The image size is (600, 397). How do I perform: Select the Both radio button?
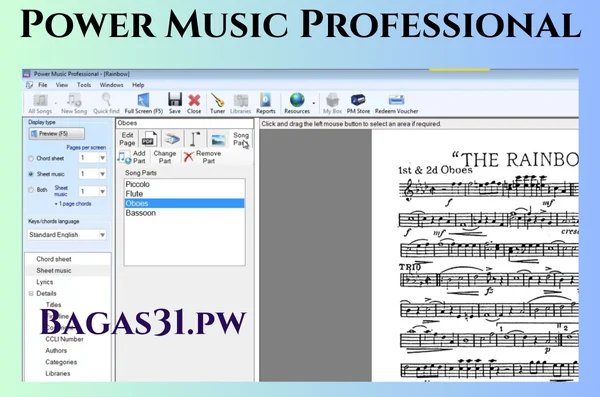click(x=31, y=190)
